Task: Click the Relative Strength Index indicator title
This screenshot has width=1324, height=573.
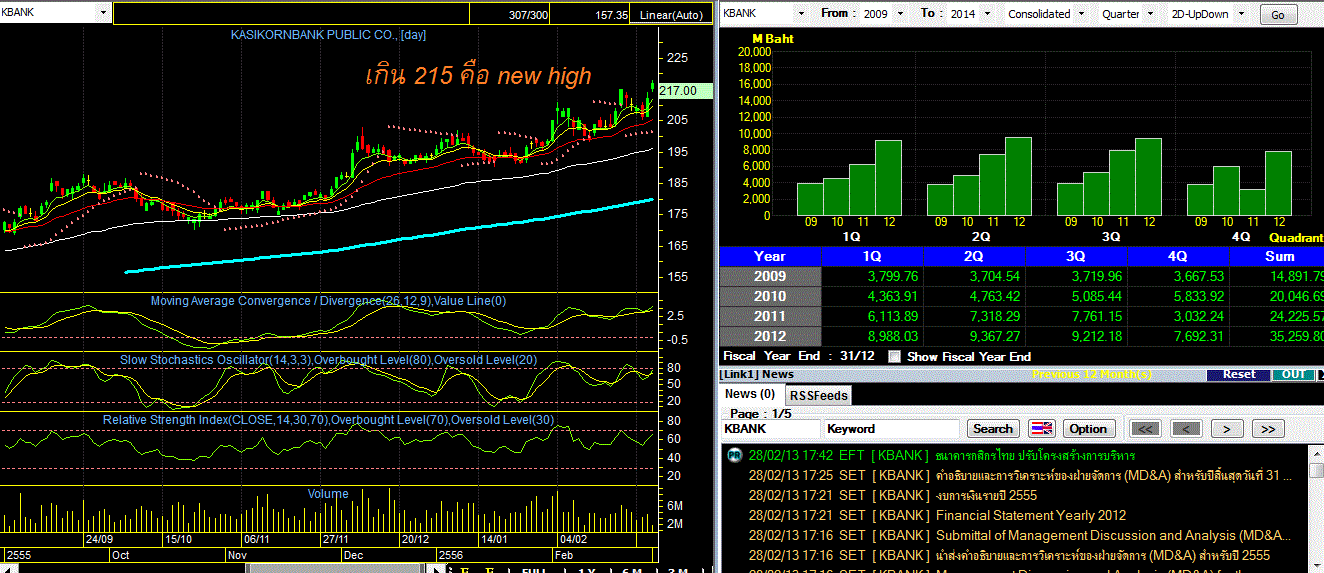Action: (x=328, y=419)
